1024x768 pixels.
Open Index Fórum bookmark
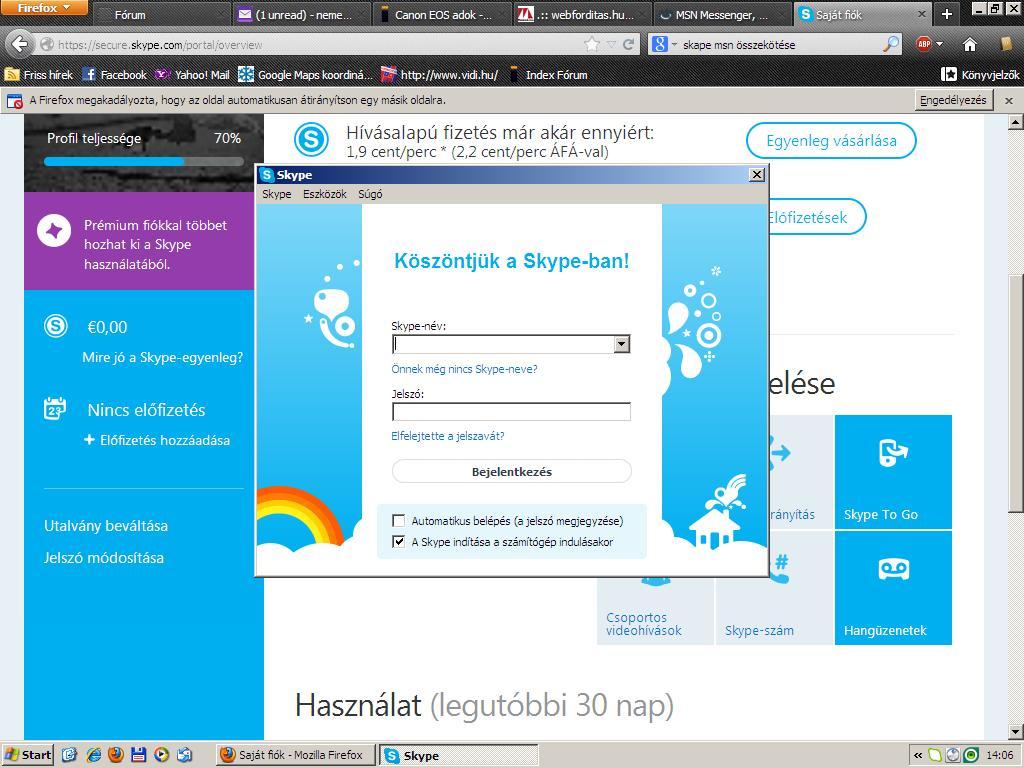point(547,74)
